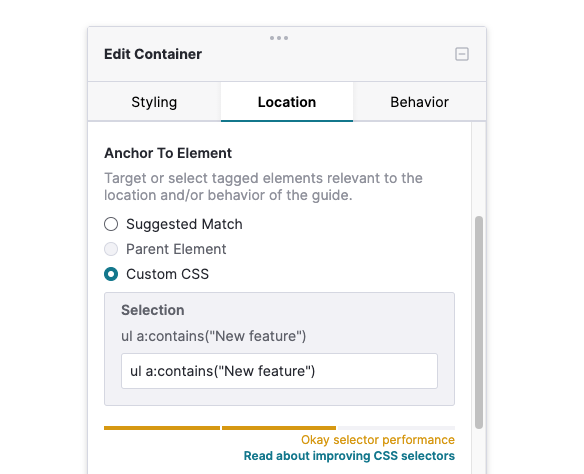Click the Custom CSS label text
The width and height of the screenshot is (584, 474).
[x=168, y=274]
